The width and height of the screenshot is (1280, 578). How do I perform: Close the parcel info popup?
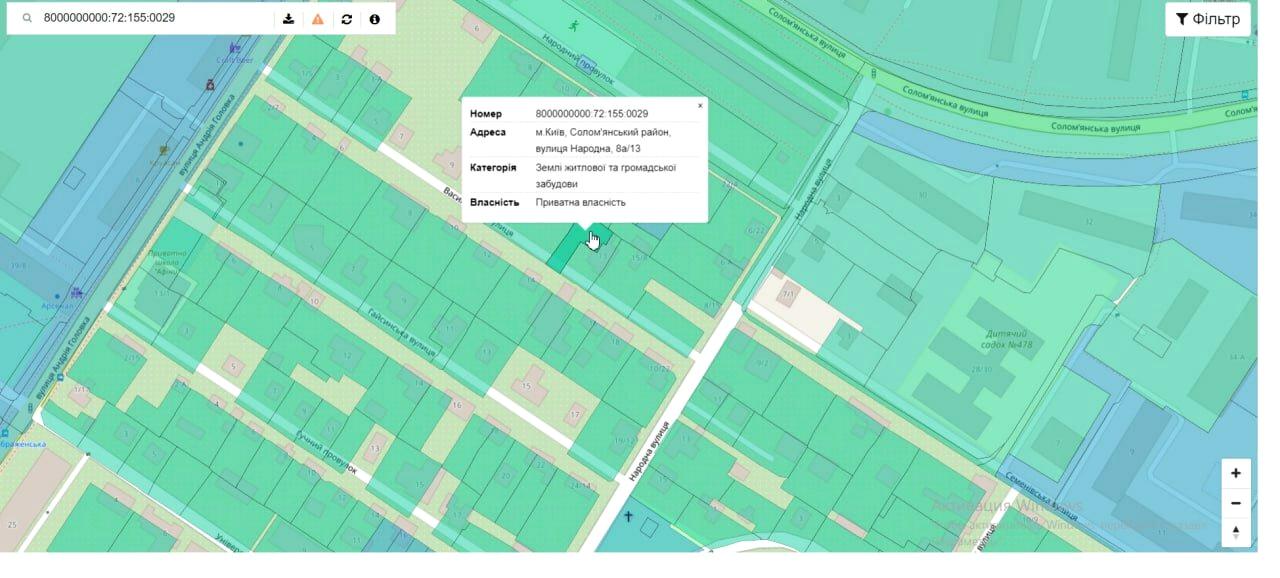[700, 105]
